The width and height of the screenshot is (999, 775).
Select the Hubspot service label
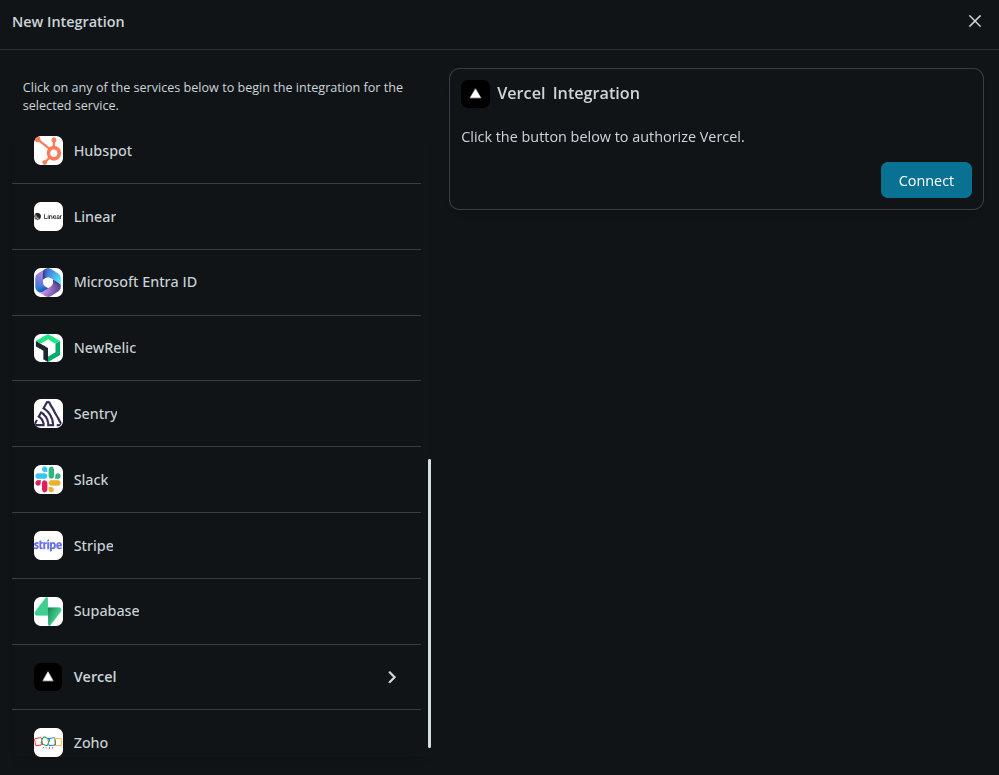click(x=103, y=151)
